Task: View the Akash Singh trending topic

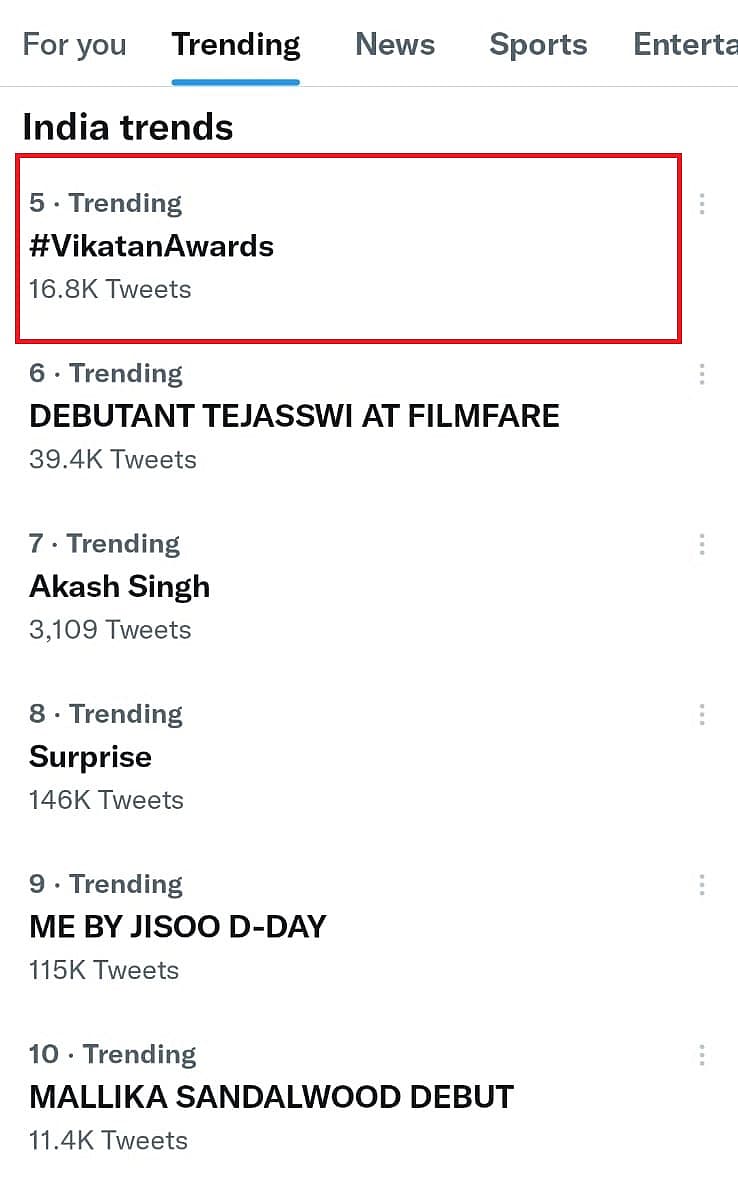Action: coord(120,586)
